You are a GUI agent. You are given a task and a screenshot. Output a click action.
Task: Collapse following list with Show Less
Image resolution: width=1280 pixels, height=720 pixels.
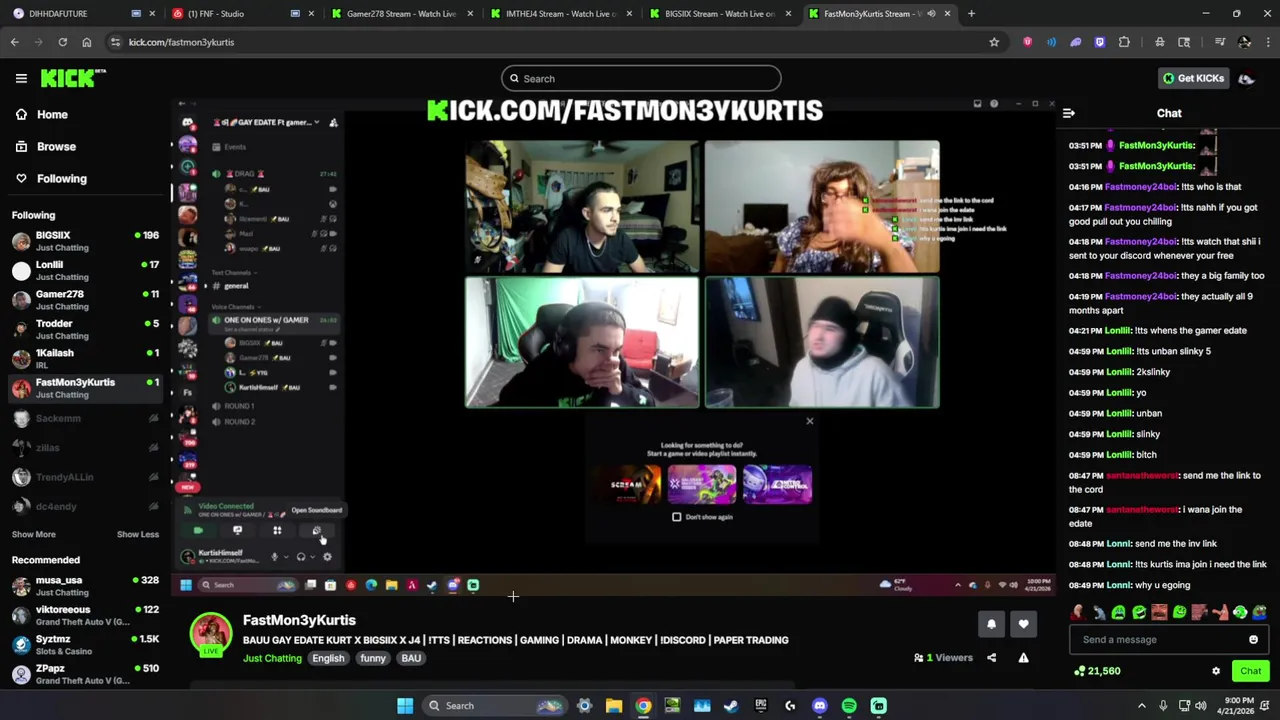coord(138,535)
